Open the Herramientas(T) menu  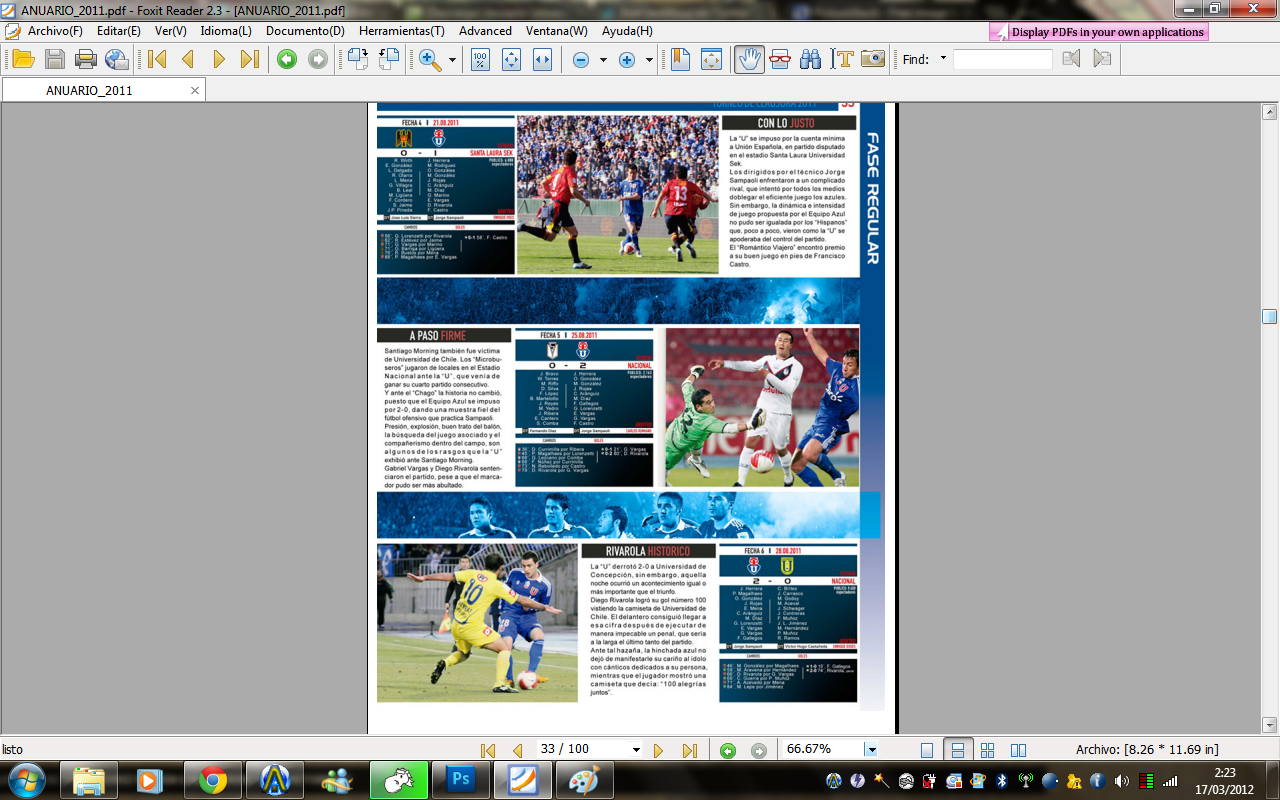click(x=402, y=31)
